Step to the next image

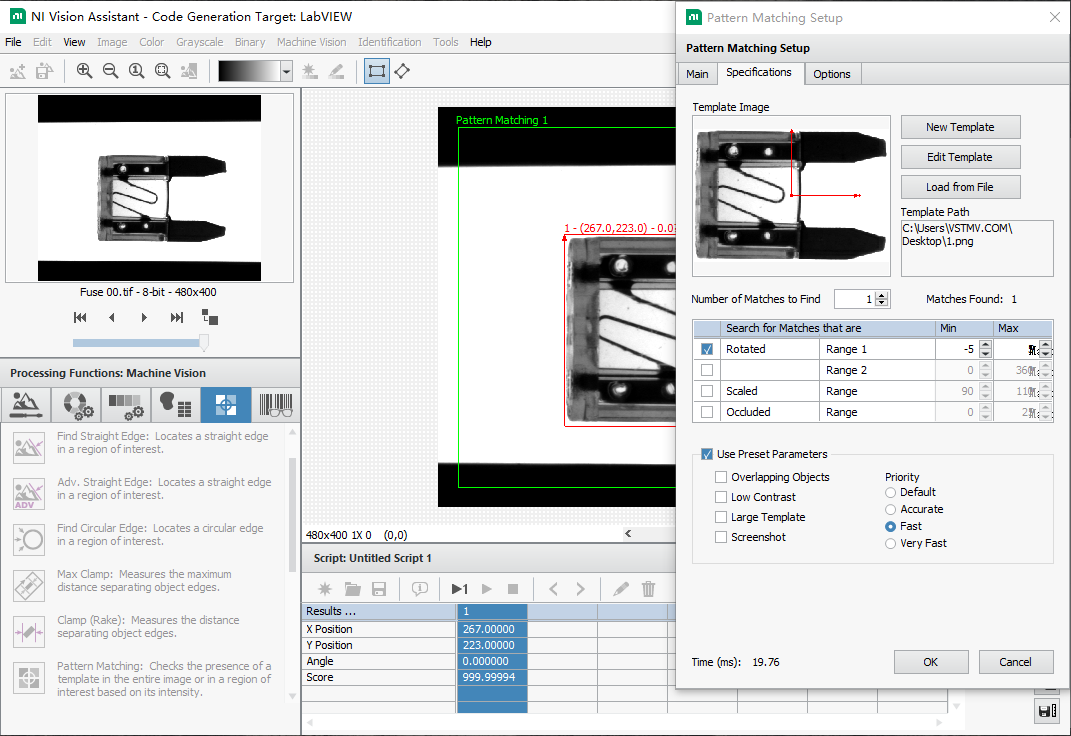click(x=144, y=317)
